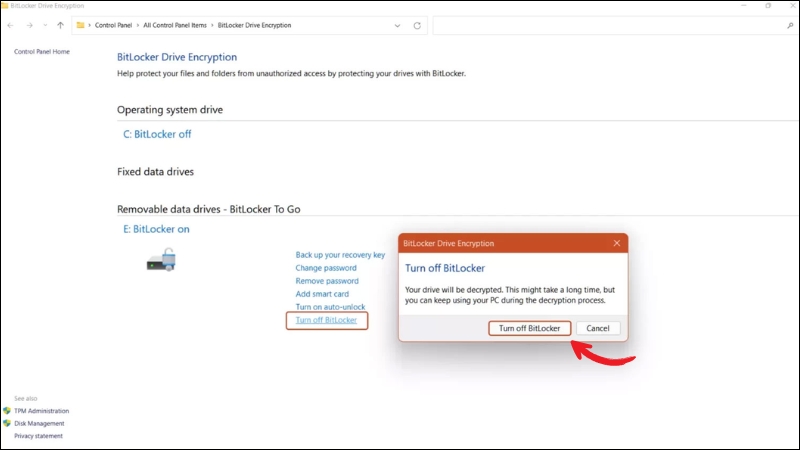800x450 pixels.
Task: Click Removable data drives - BitLocker To Go
Action: tap(209, 209)
